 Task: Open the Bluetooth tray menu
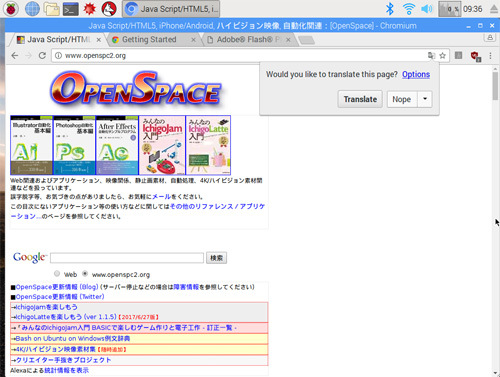[x=390, y=9]
